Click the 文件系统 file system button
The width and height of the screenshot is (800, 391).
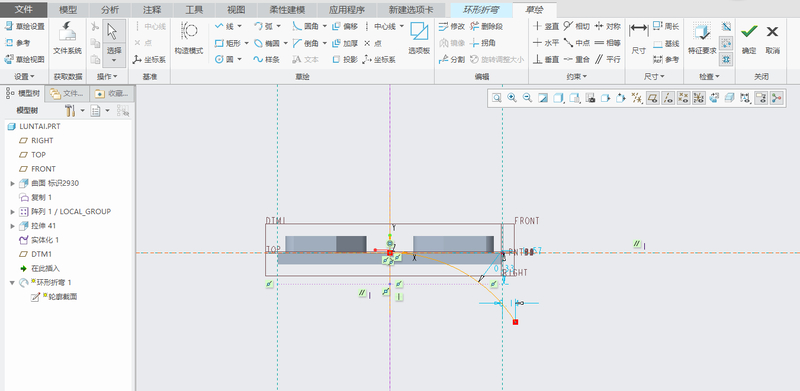pos(67,39)
